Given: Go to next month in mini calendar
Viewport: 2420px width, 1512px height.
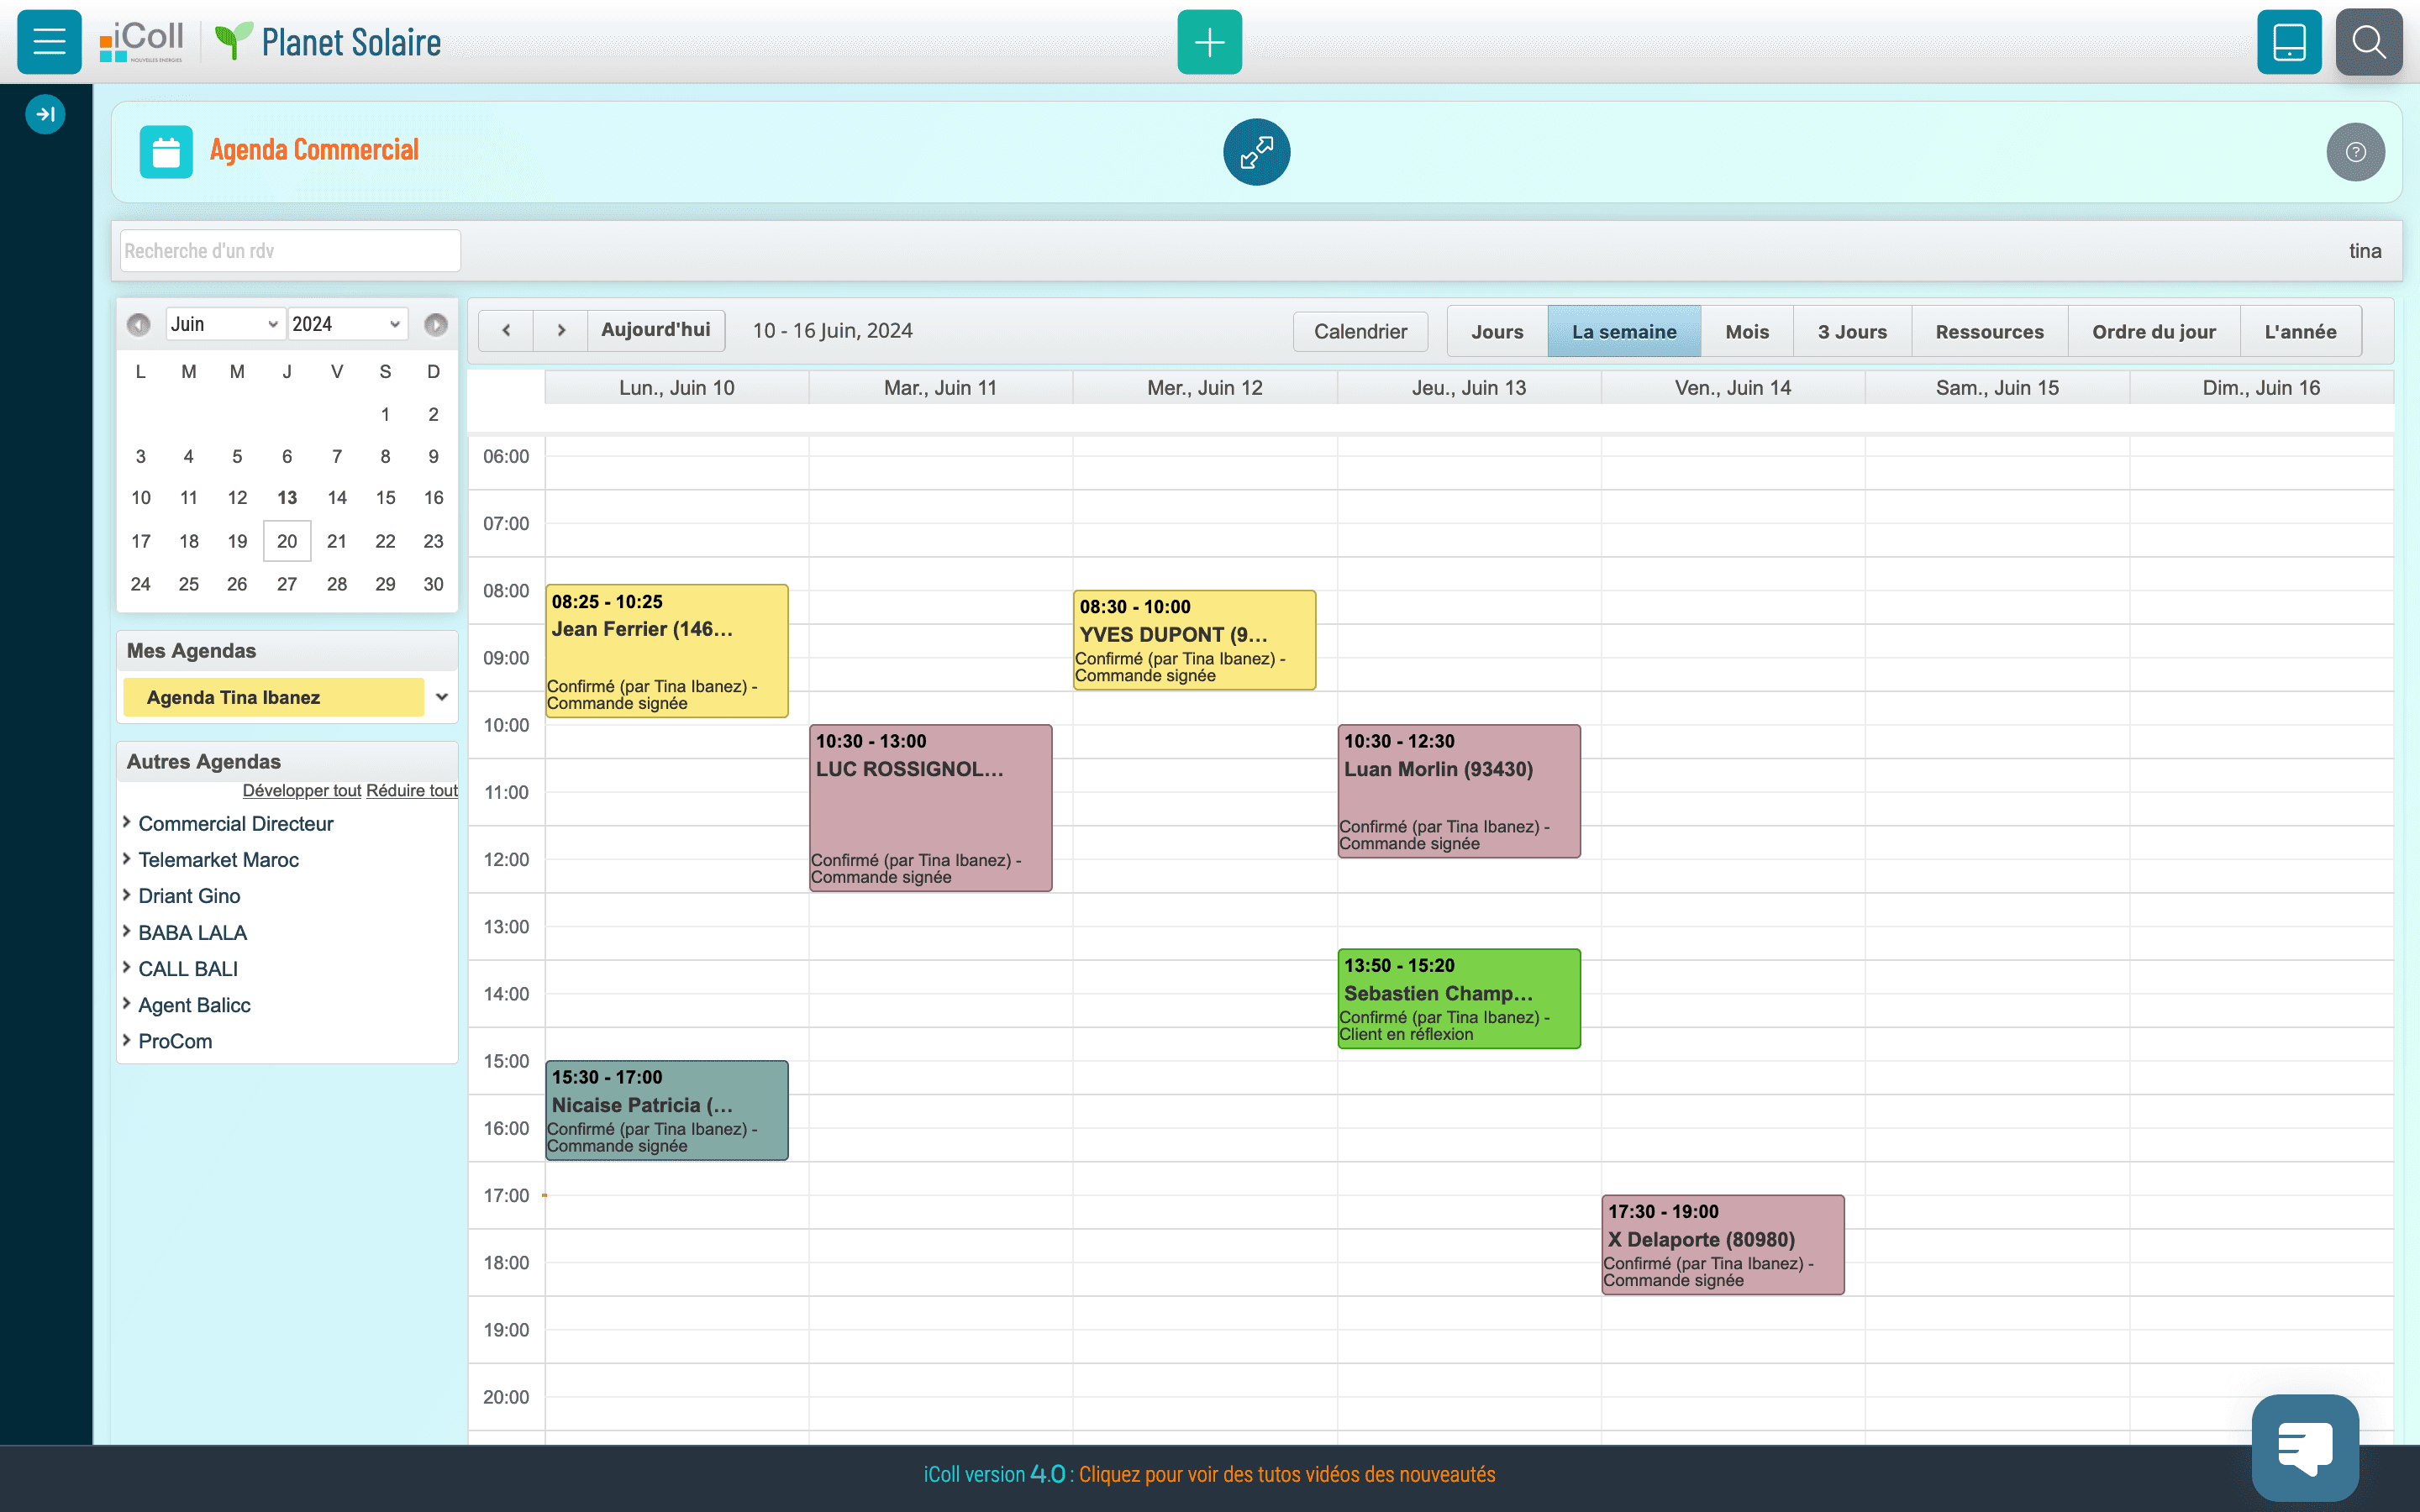Looking at the screenshot, I should pyautogui.click(x=435, y=324).
